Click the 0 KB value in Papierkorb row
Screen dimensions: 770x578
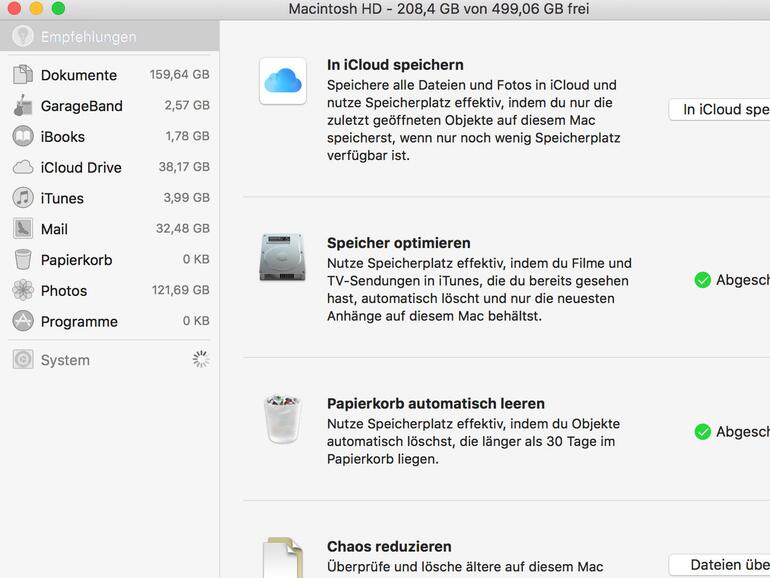pyautogui.click(x=196, y=259)
